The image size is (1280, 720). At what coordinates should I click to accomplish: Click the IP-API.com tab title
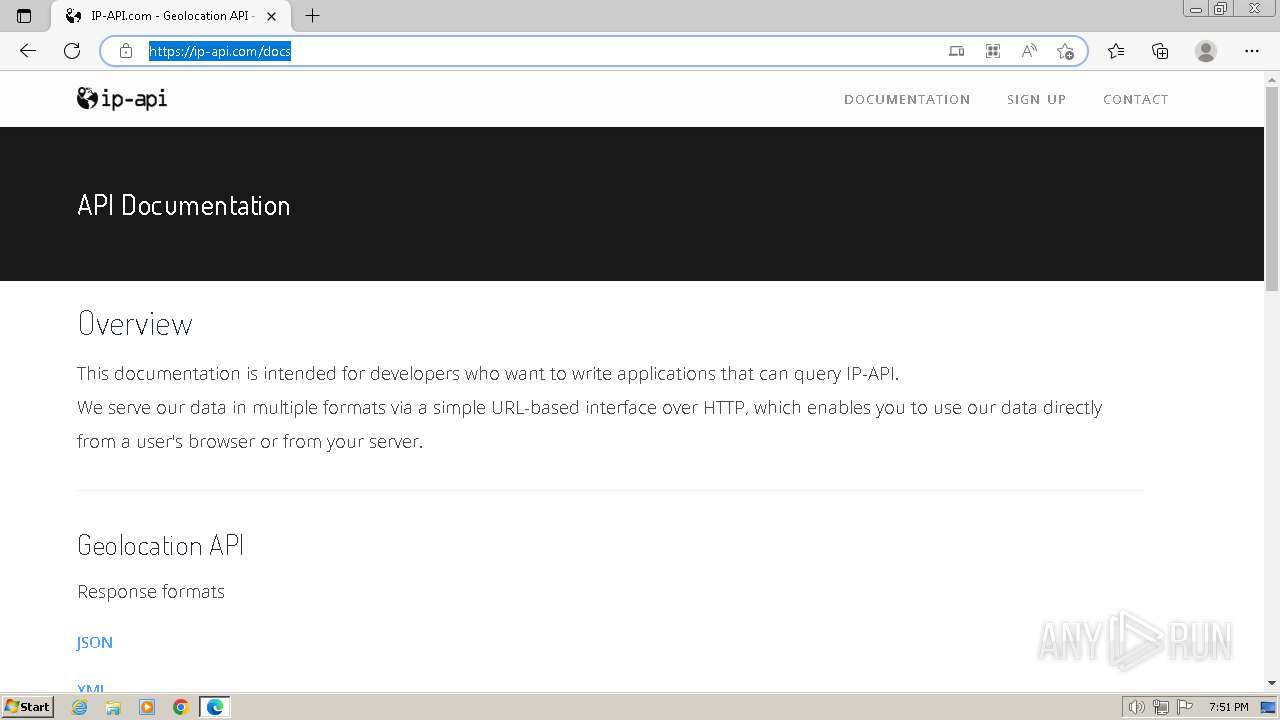pyautogui.click(x=172, y=16)
